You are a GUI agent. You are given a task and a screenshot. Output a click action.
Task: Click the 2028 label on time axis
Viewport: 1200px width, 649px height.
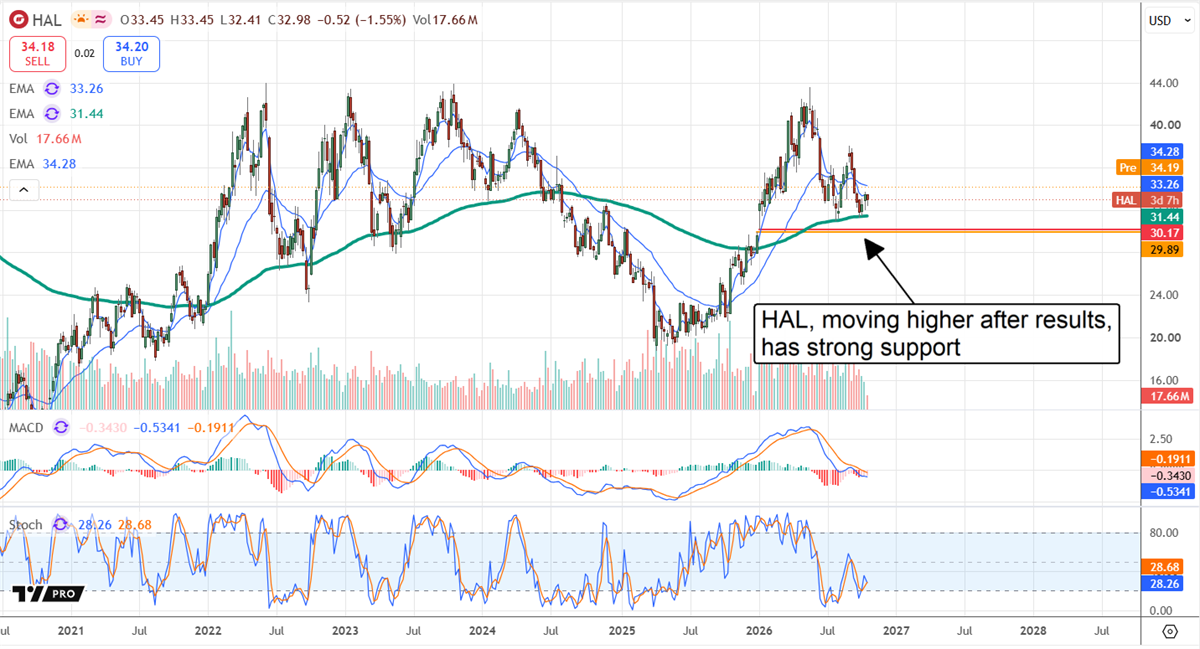point(1033,631)
